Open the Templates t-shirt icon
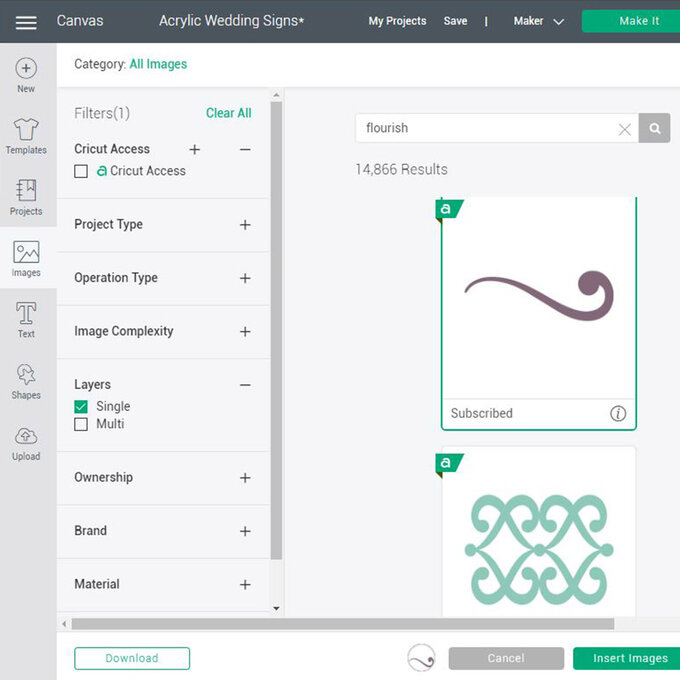The height and width of the screenshot is (680, 680). (26, 130)
